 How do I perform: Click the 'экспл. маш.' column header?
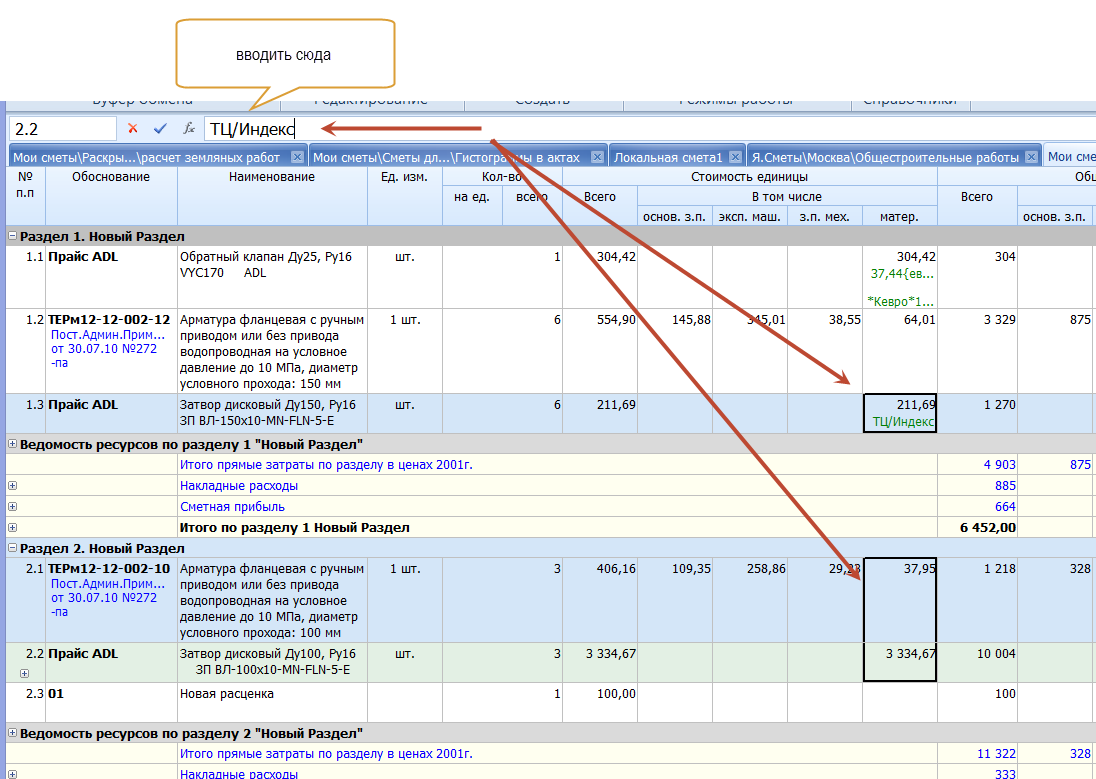pyautogui.click(x=749, y=217)
